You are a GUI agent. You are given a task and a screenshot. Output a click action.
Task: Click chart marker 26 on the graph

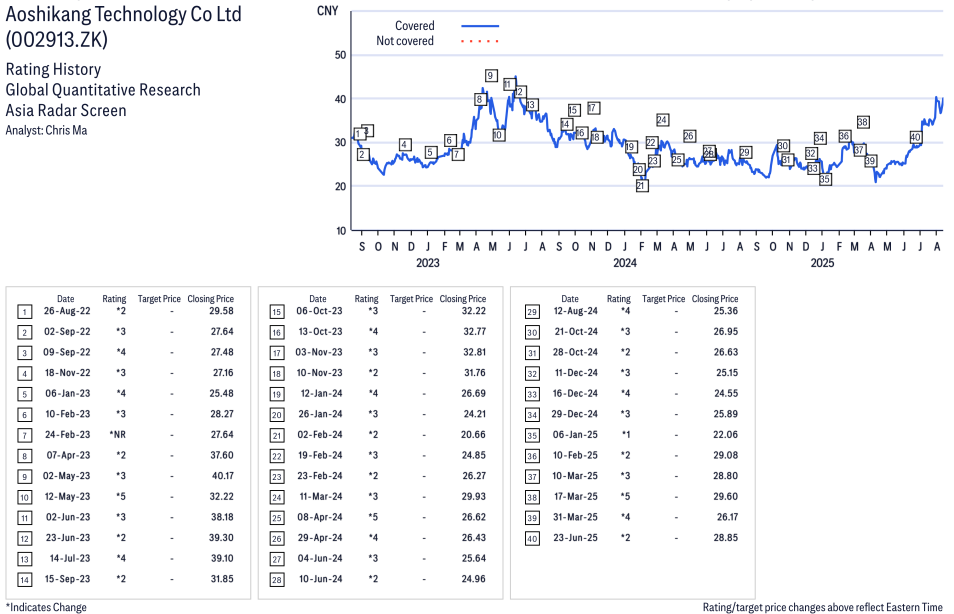click(x=689, y=136)
